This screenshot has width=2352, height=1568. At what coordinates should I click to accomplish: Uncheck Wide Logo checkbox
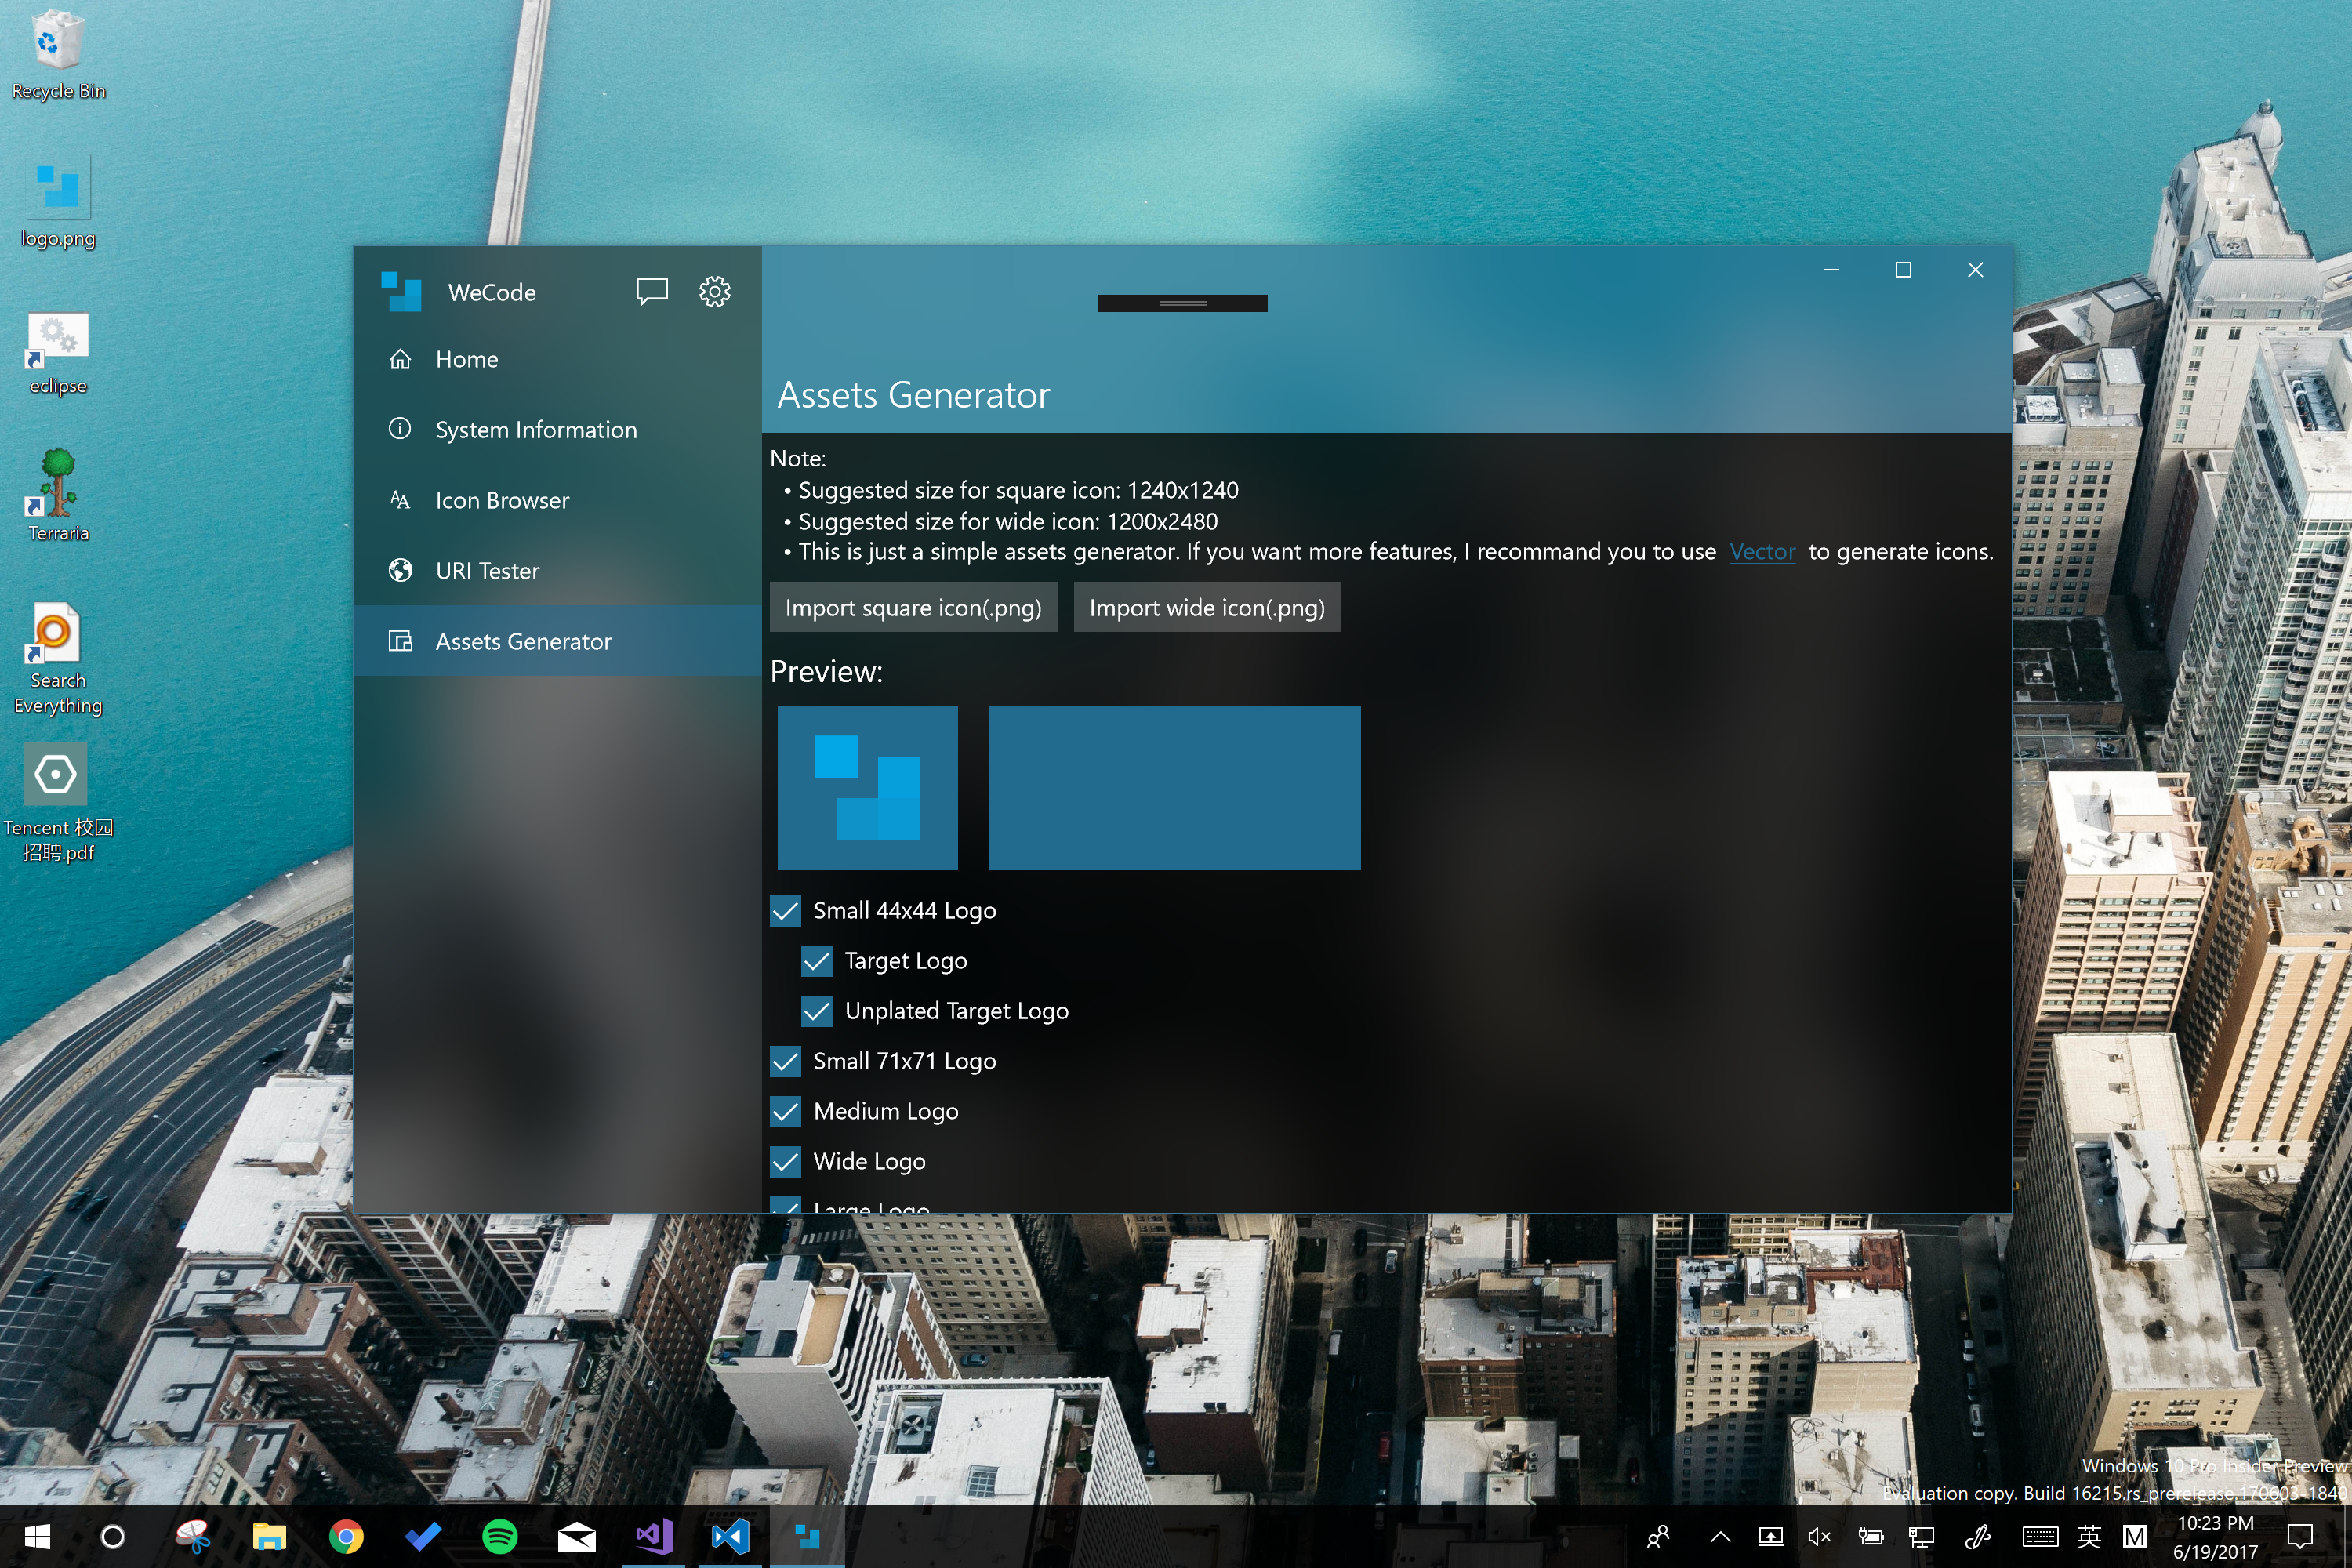pyautogui.click(x=785, y=1160)
